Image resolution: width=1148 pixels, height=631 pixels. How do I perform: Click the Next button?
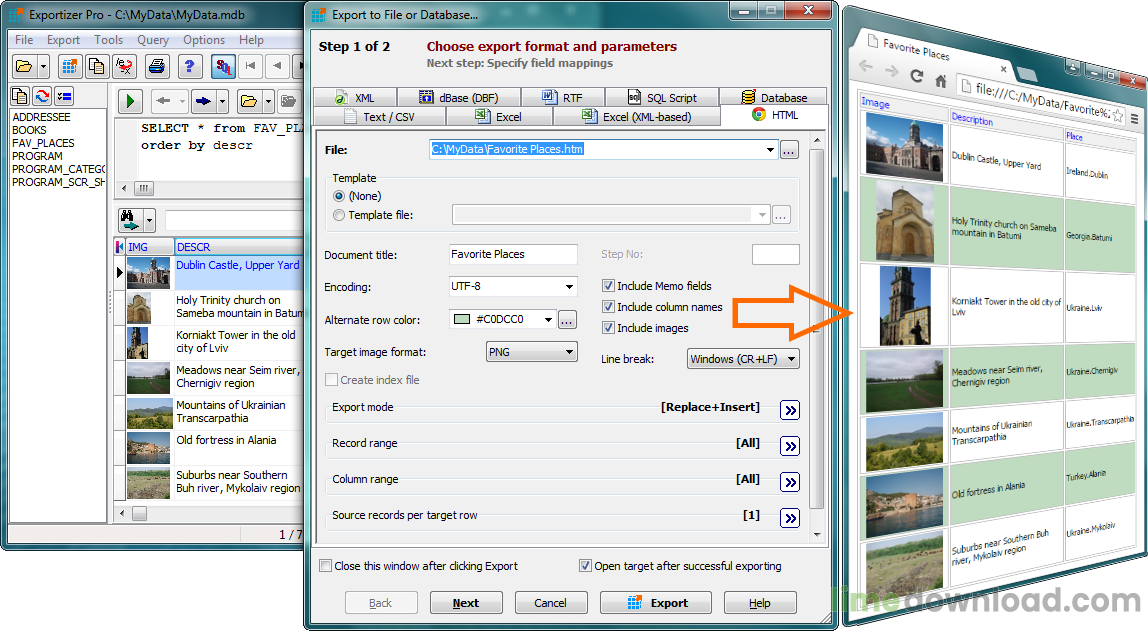tap(466, 603)
